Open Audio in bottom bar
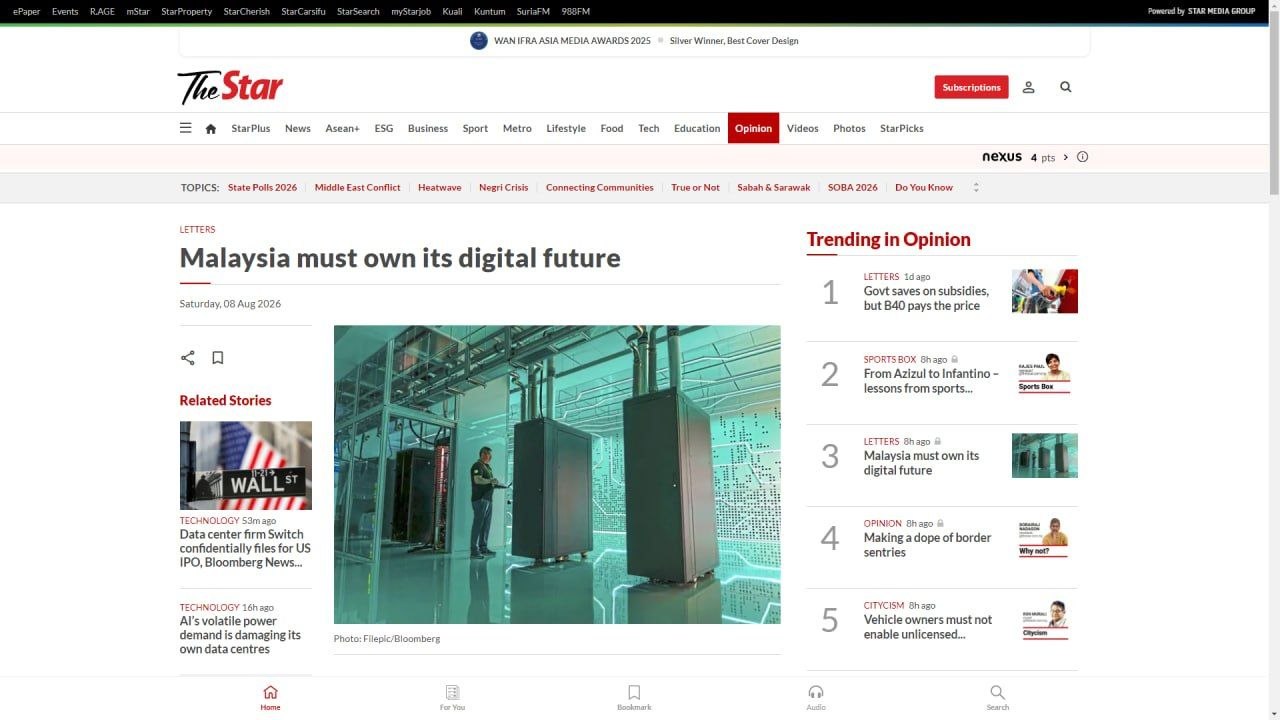 coord(816,698)
